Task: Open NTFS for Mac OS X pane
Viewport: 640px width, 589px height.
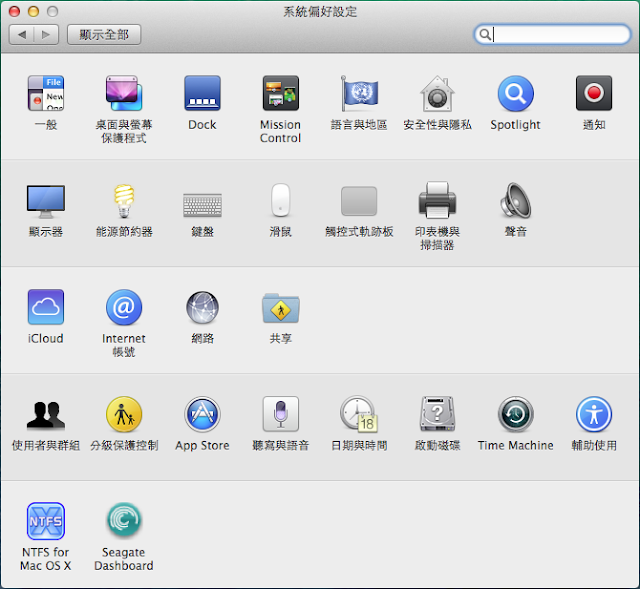Action: 46,521
